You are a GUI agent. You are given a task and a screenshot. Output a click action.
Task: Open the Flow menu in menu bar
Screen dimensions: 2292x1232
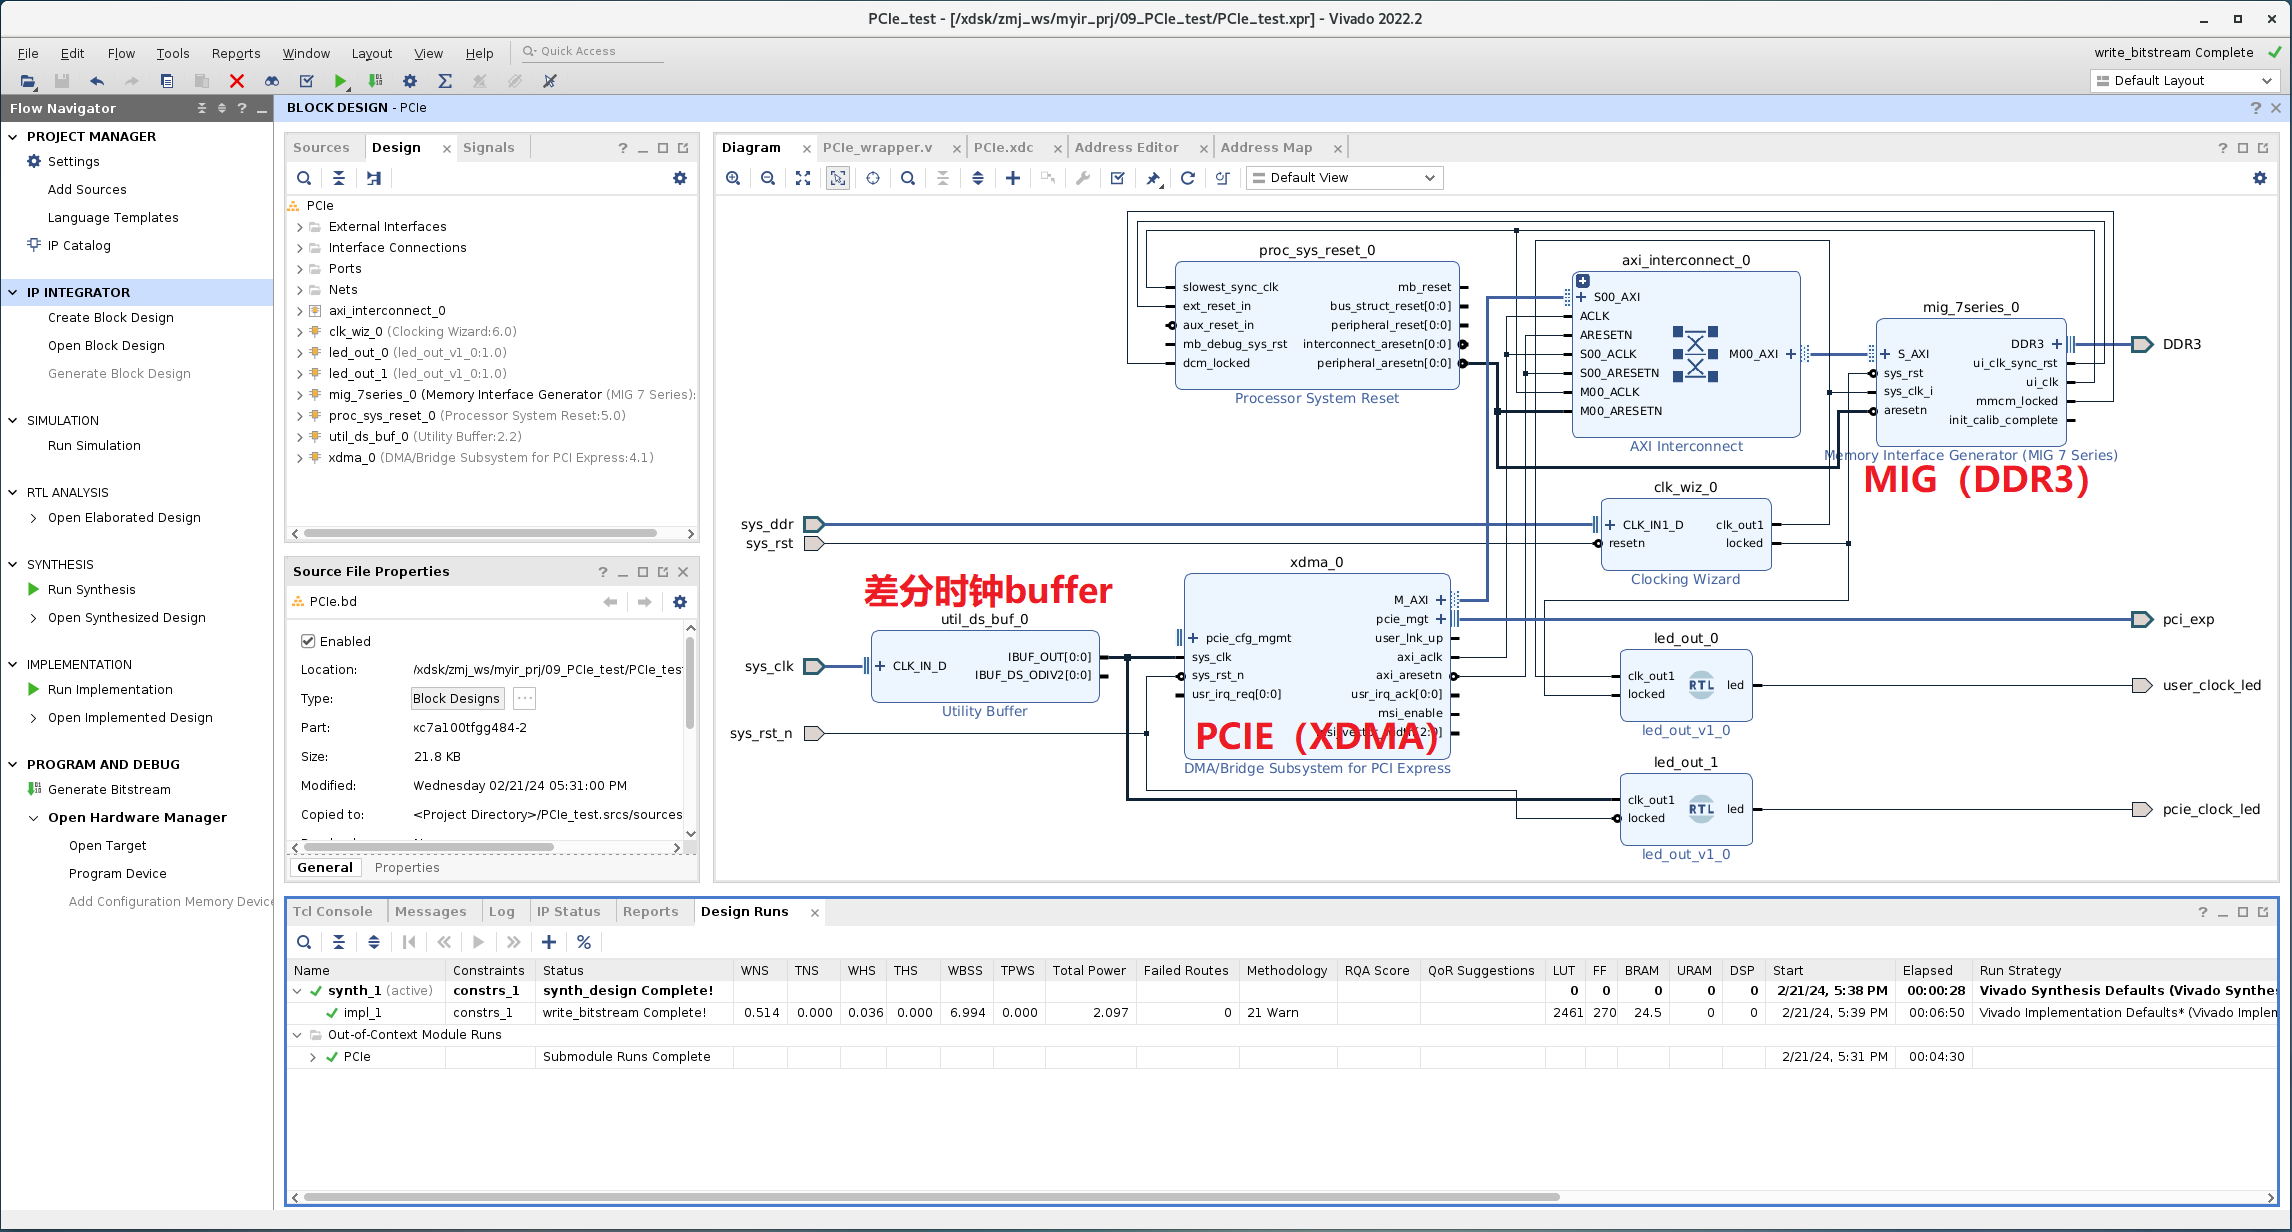120,52
